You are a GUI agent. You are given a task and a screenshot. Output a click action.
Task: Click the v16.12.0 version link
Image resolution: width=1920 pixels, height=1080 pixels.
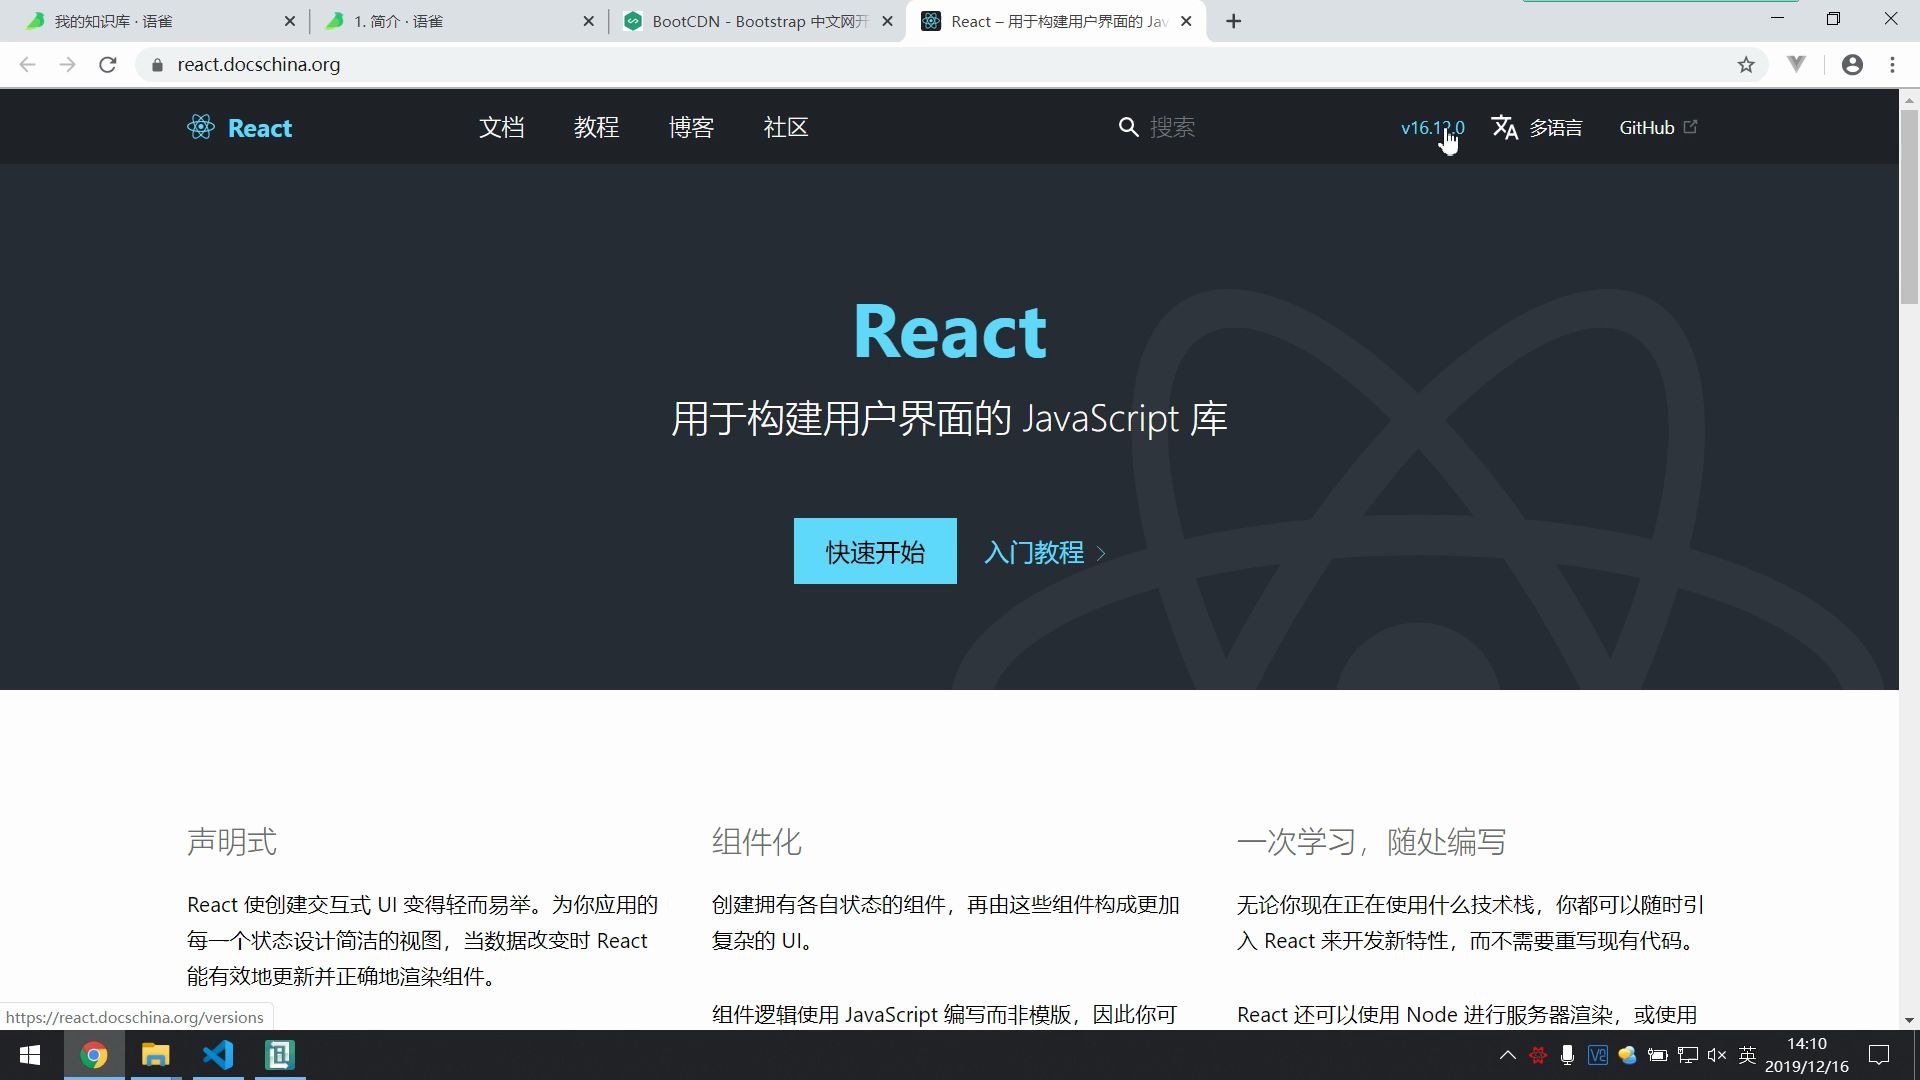point(1431,127)
